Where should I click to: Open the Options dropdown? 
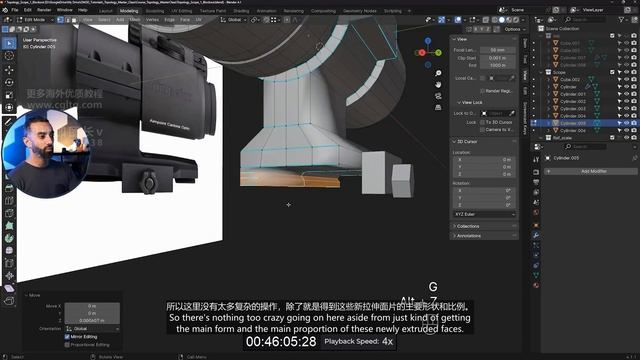pos(514,29)
